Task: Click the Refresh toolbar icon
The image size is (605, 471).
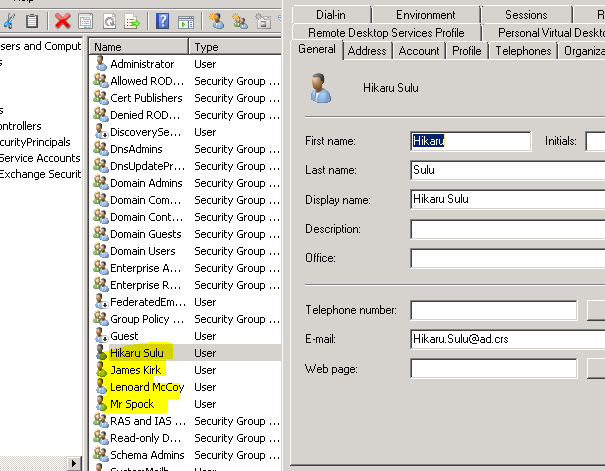Action: (110, 21)
